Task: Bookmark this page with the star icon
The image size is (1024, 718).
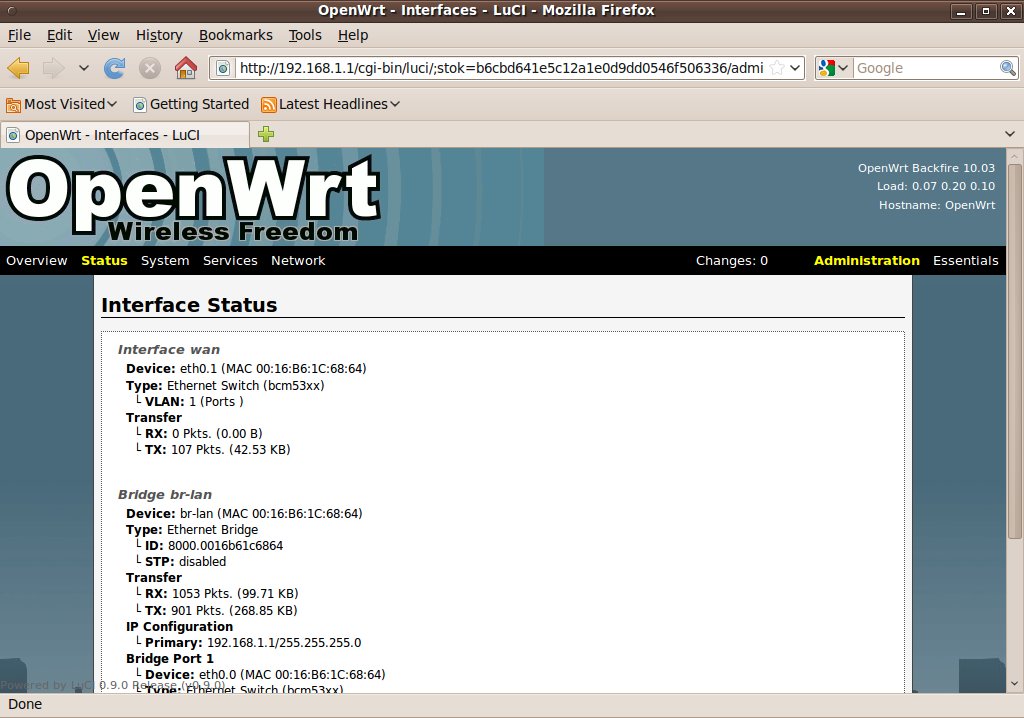Action: pos(777,68)
